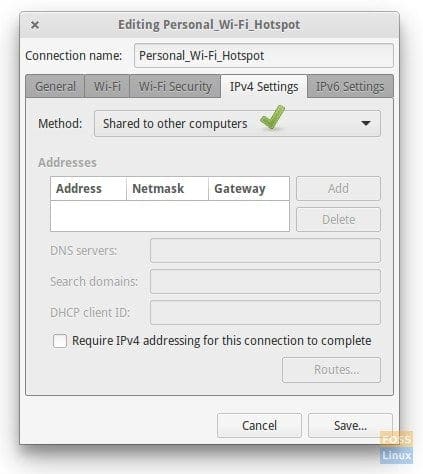
Task: Focus the Connection name field
Action: [264, 56]
